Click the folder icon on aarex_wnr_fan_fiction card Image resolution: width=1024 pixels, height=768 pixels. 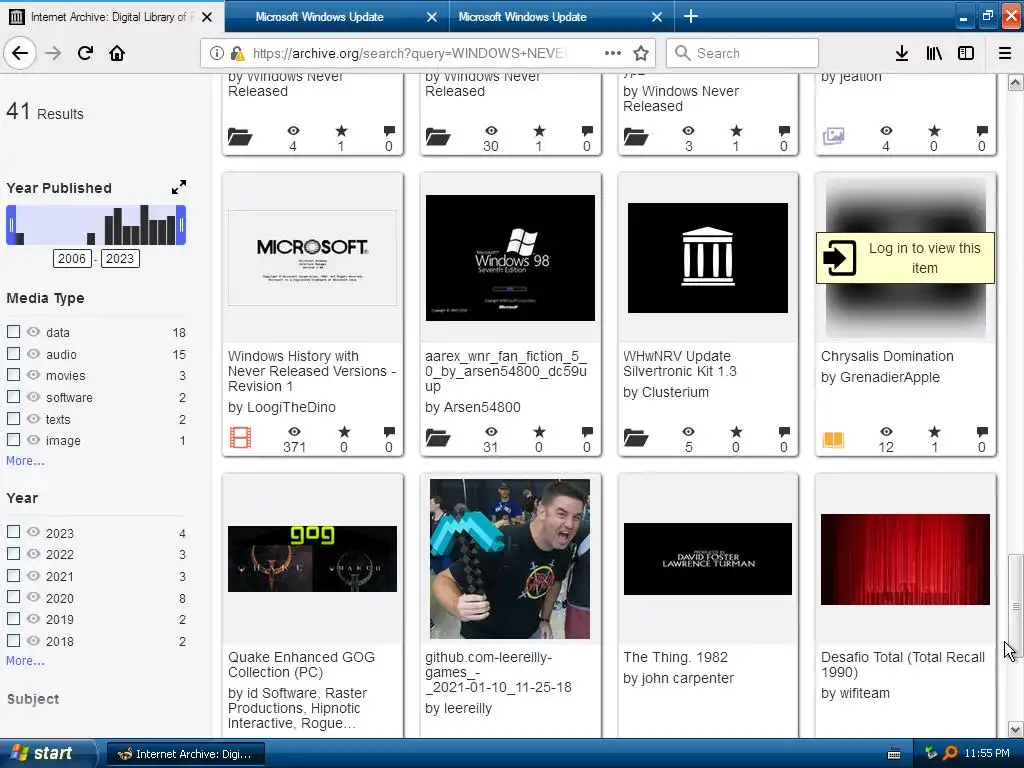pos(438,438)
